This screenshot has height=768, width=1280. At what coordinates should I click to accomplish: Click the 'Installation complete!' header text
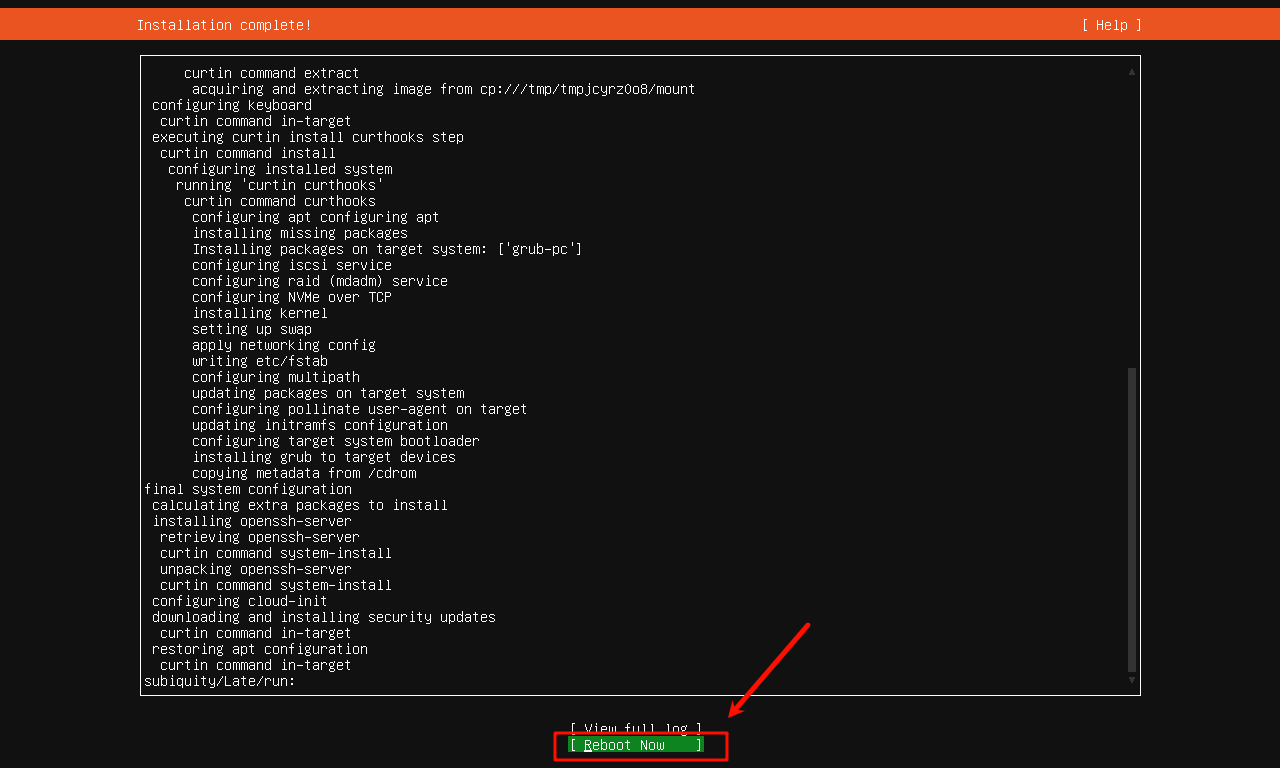224,25
